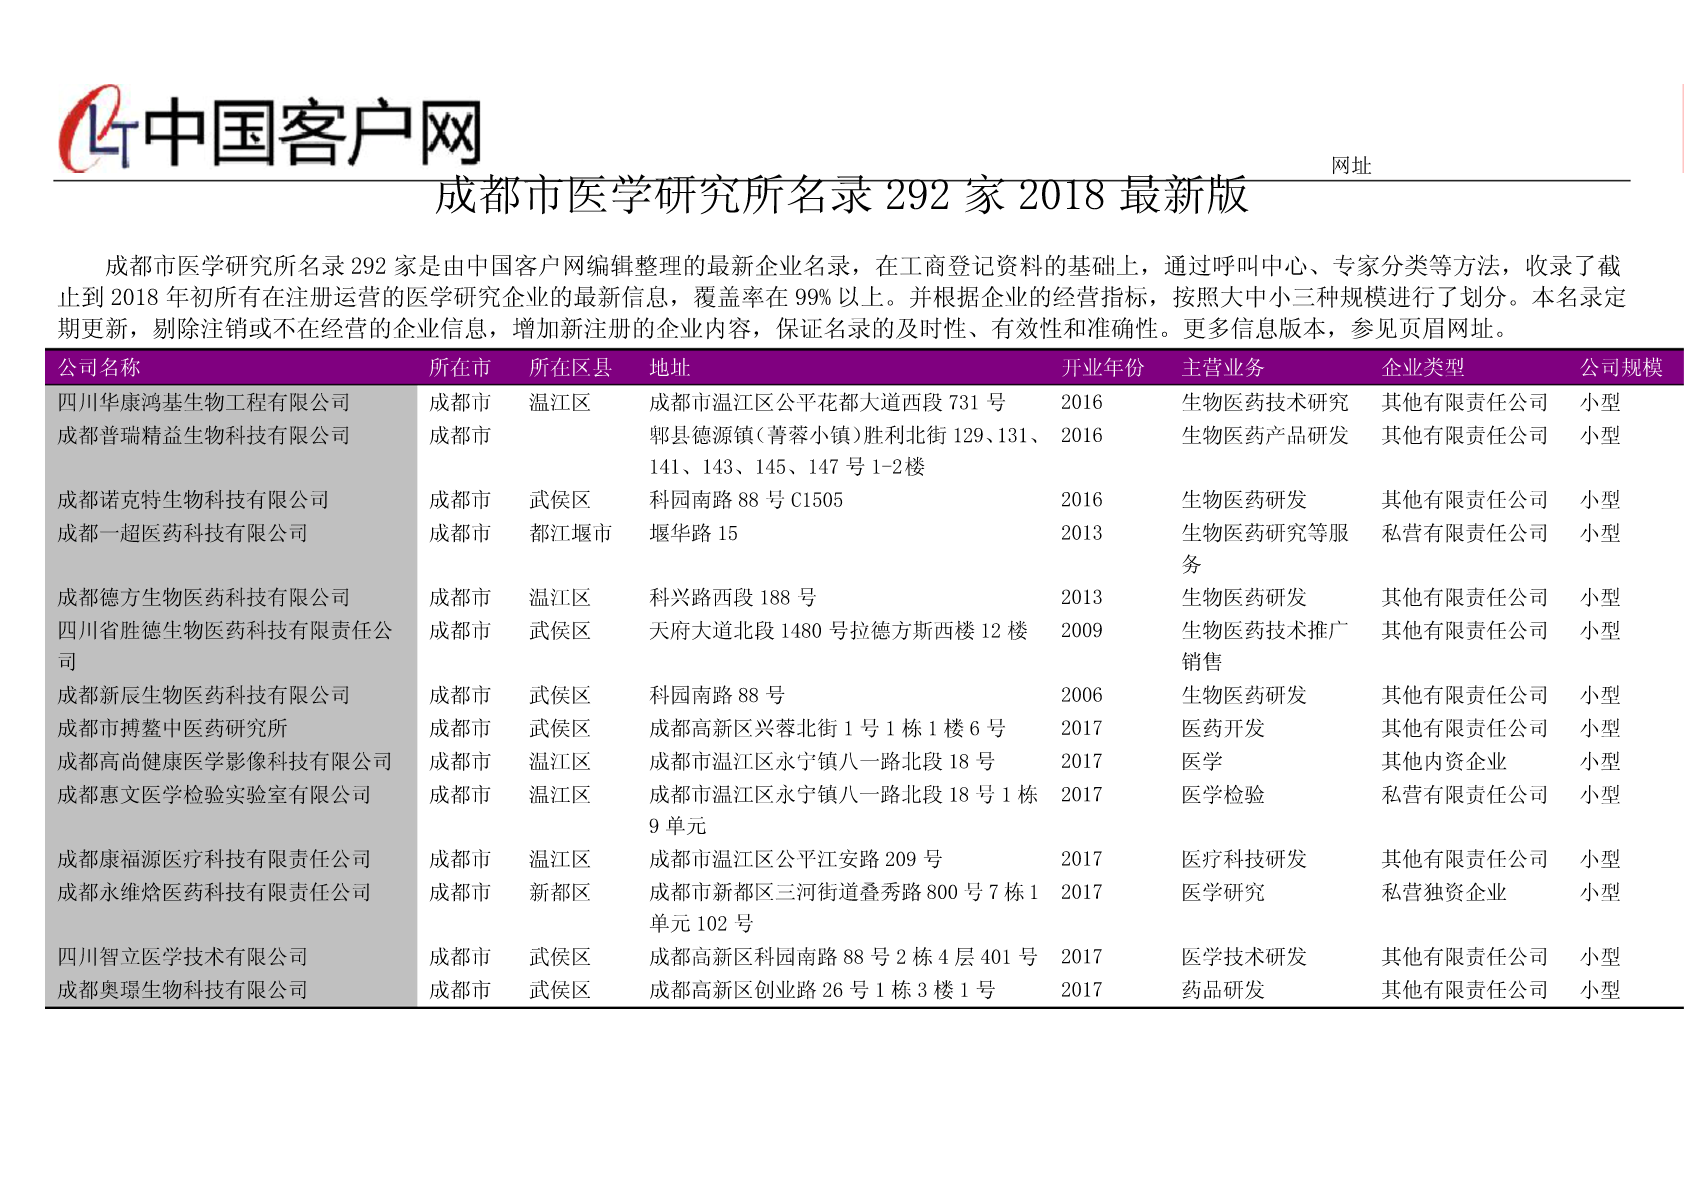This screenshot has width=1684, height=1191.
Task: Click business cell 药品研发
Action: coord(1223,990)
